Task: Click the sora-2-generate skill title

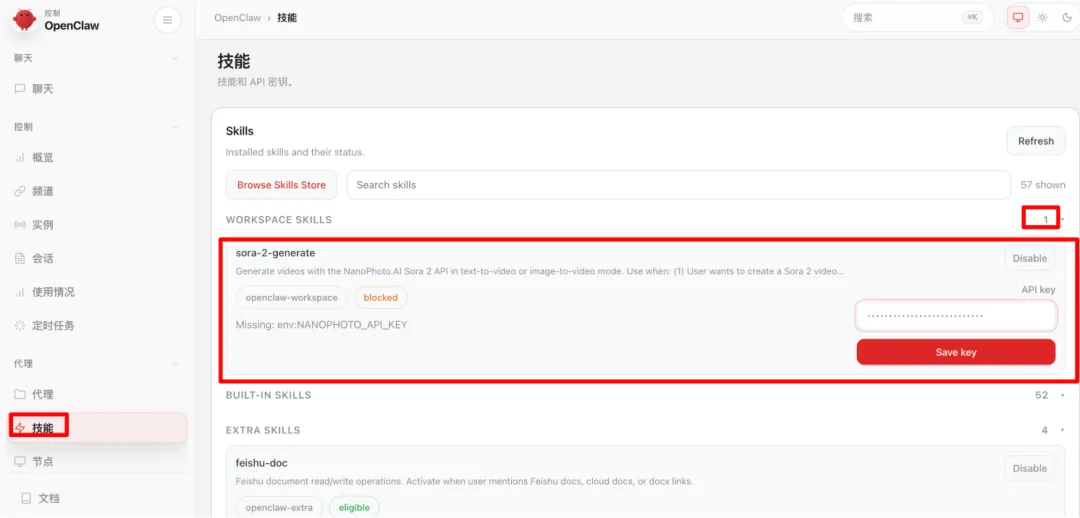Action: click(275, 253)
